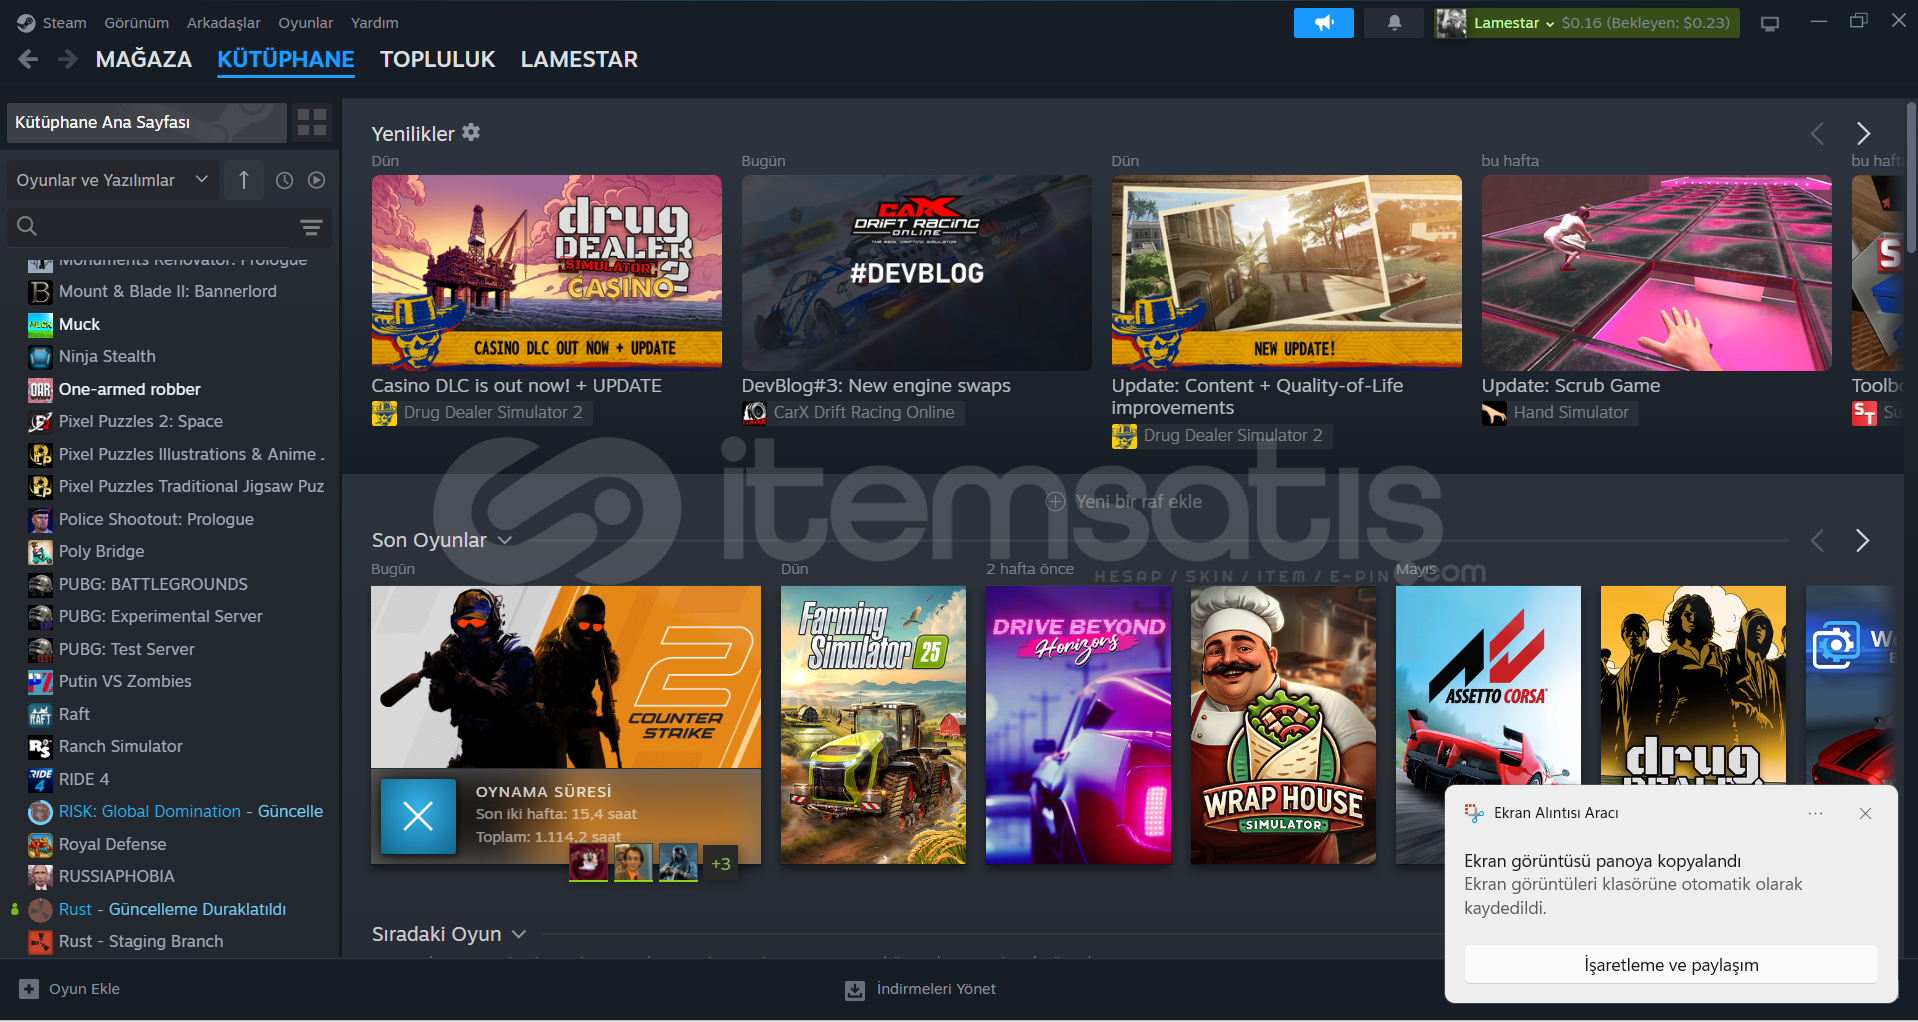
Task: Open the Drive Beyond Horizons cover
Action: [x=1078, y=725]
